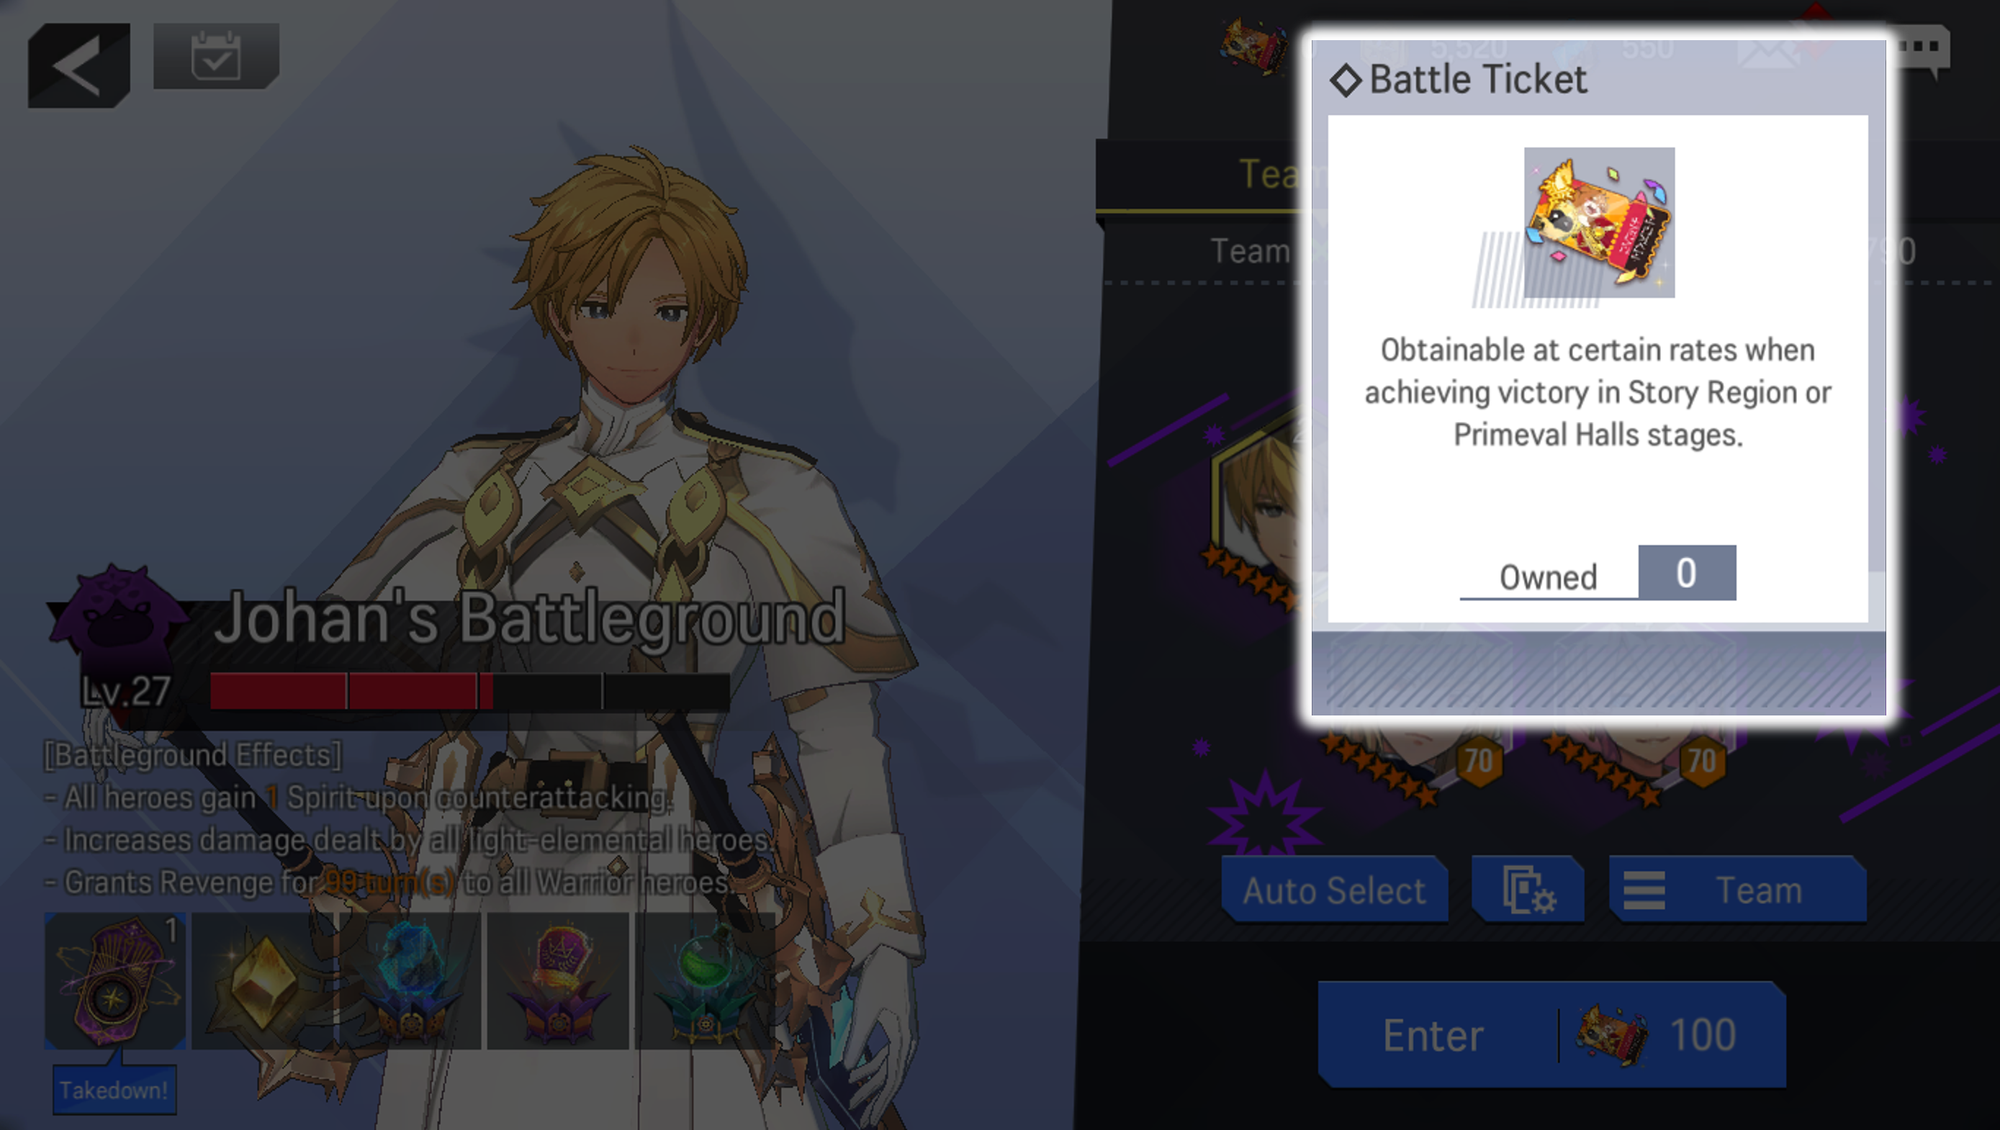Select the green potion reward icon
2000x1130 pixels.
click(705, 981)
